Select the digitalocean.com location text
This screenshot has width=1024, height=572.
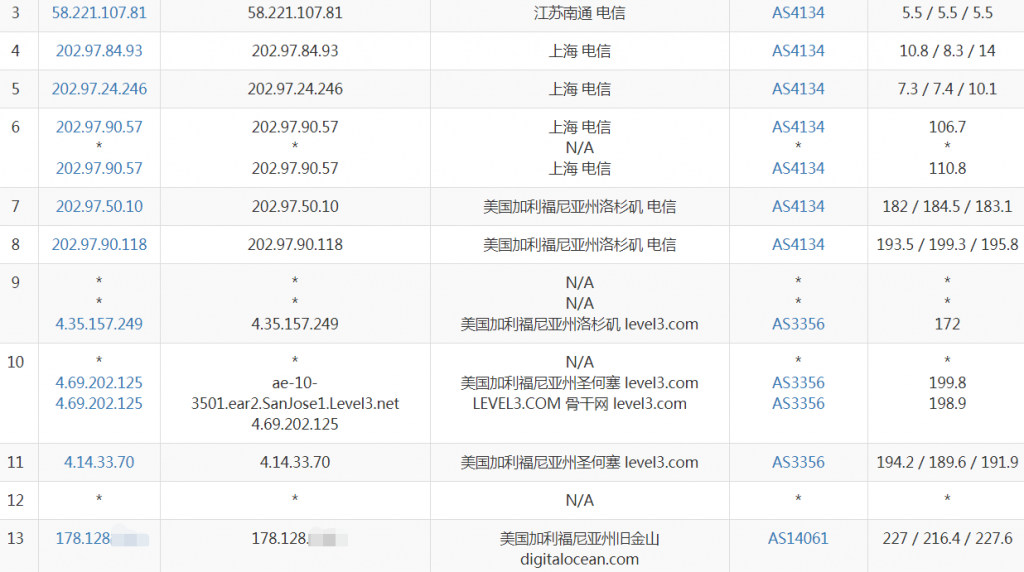[579, 560]
